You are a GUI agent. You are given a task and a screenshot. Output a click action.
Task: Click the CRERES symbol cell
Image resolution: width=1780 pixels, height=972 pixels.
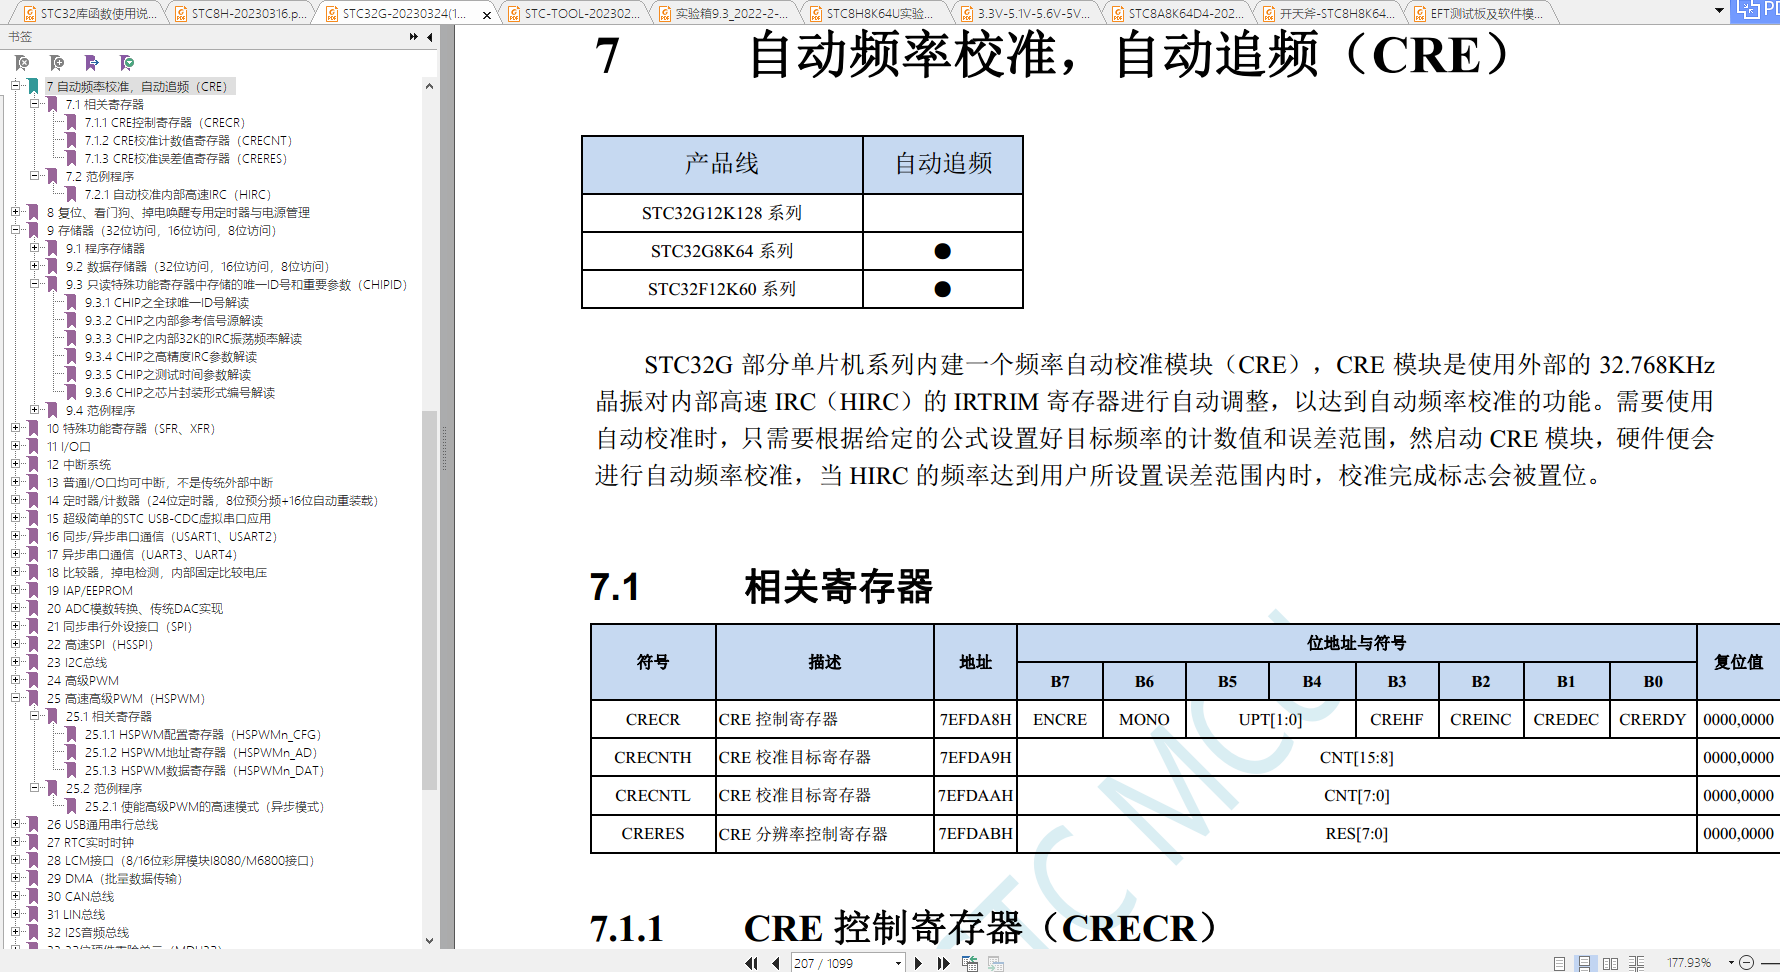(653, 833)
